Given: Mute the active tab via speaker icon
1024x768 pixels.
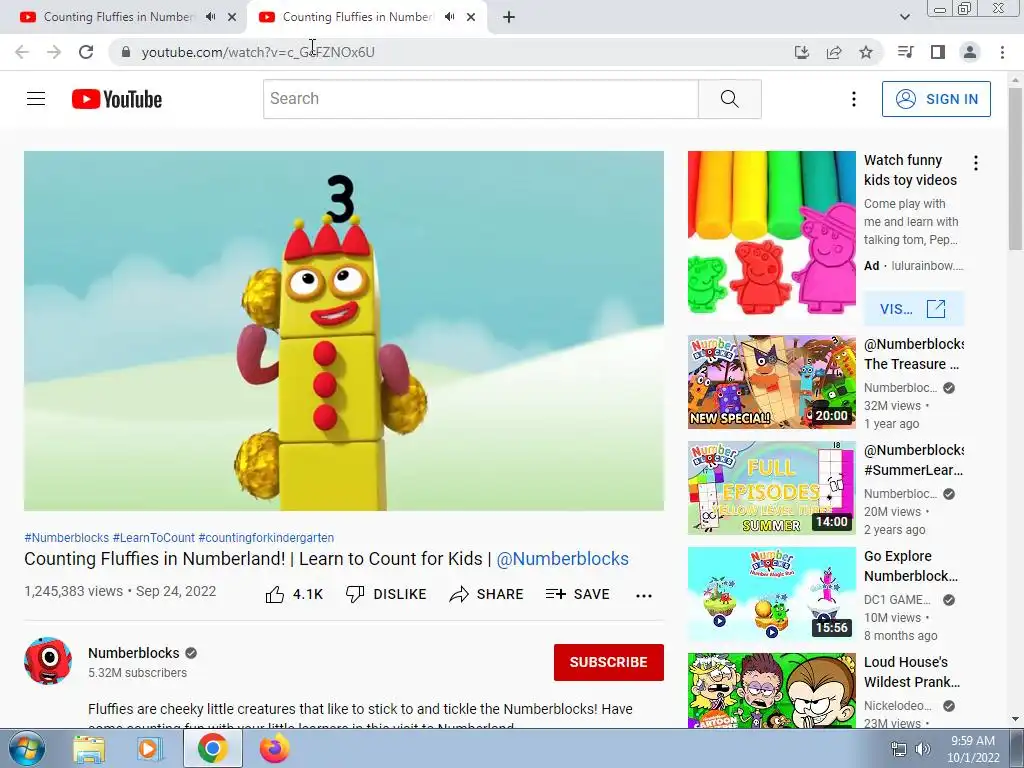Looking at the screenshot, I should coord(449,17).
